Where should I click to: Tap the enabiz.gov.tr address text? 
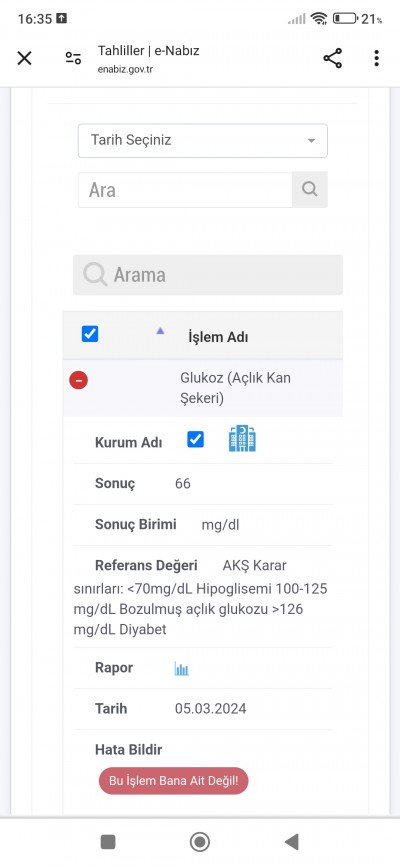[125, 70]
